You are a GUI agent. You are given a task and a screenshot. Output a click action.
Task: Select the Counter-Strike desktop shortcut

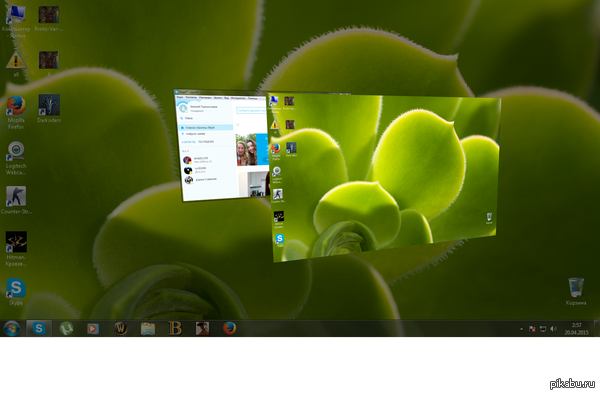(x=16, y=200)
